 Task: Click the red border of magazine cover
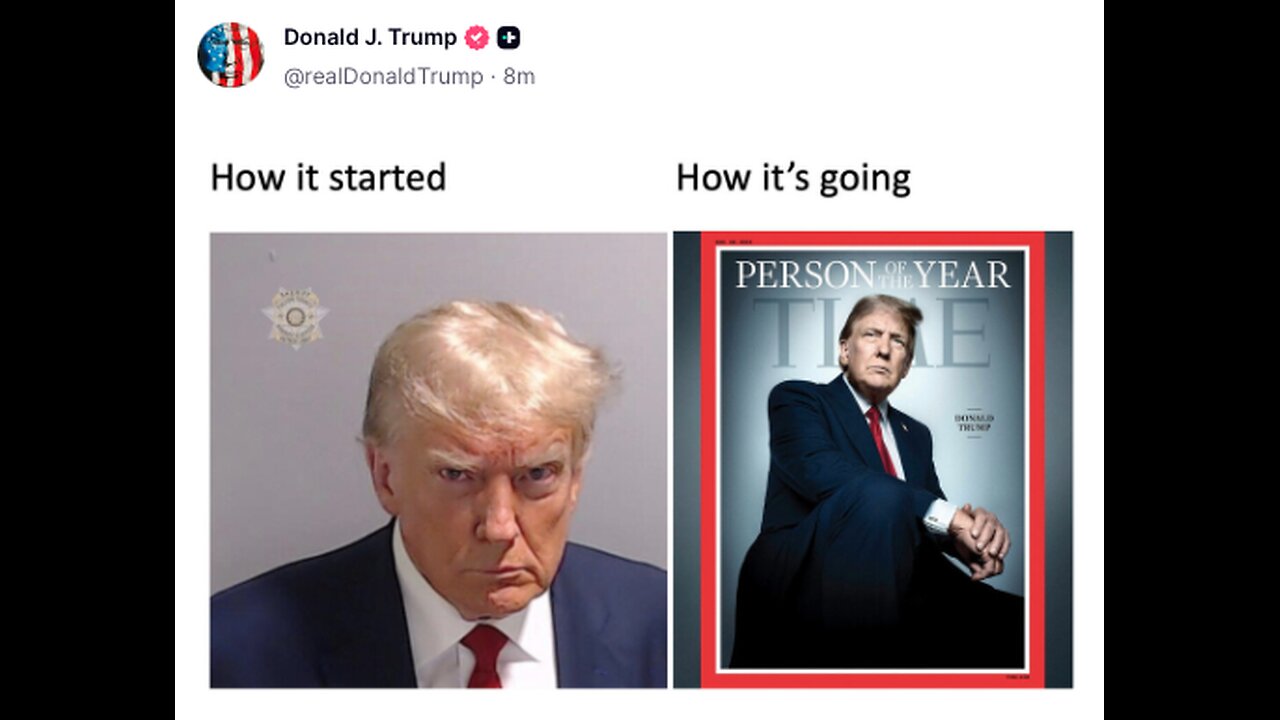[709, 460]
